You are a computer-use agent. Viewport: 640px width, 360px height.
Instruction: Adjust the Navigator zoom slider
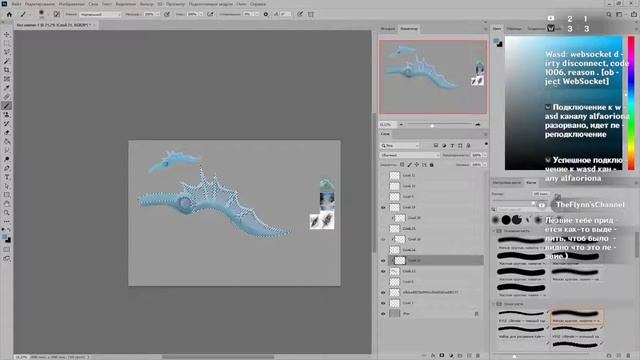432,125
